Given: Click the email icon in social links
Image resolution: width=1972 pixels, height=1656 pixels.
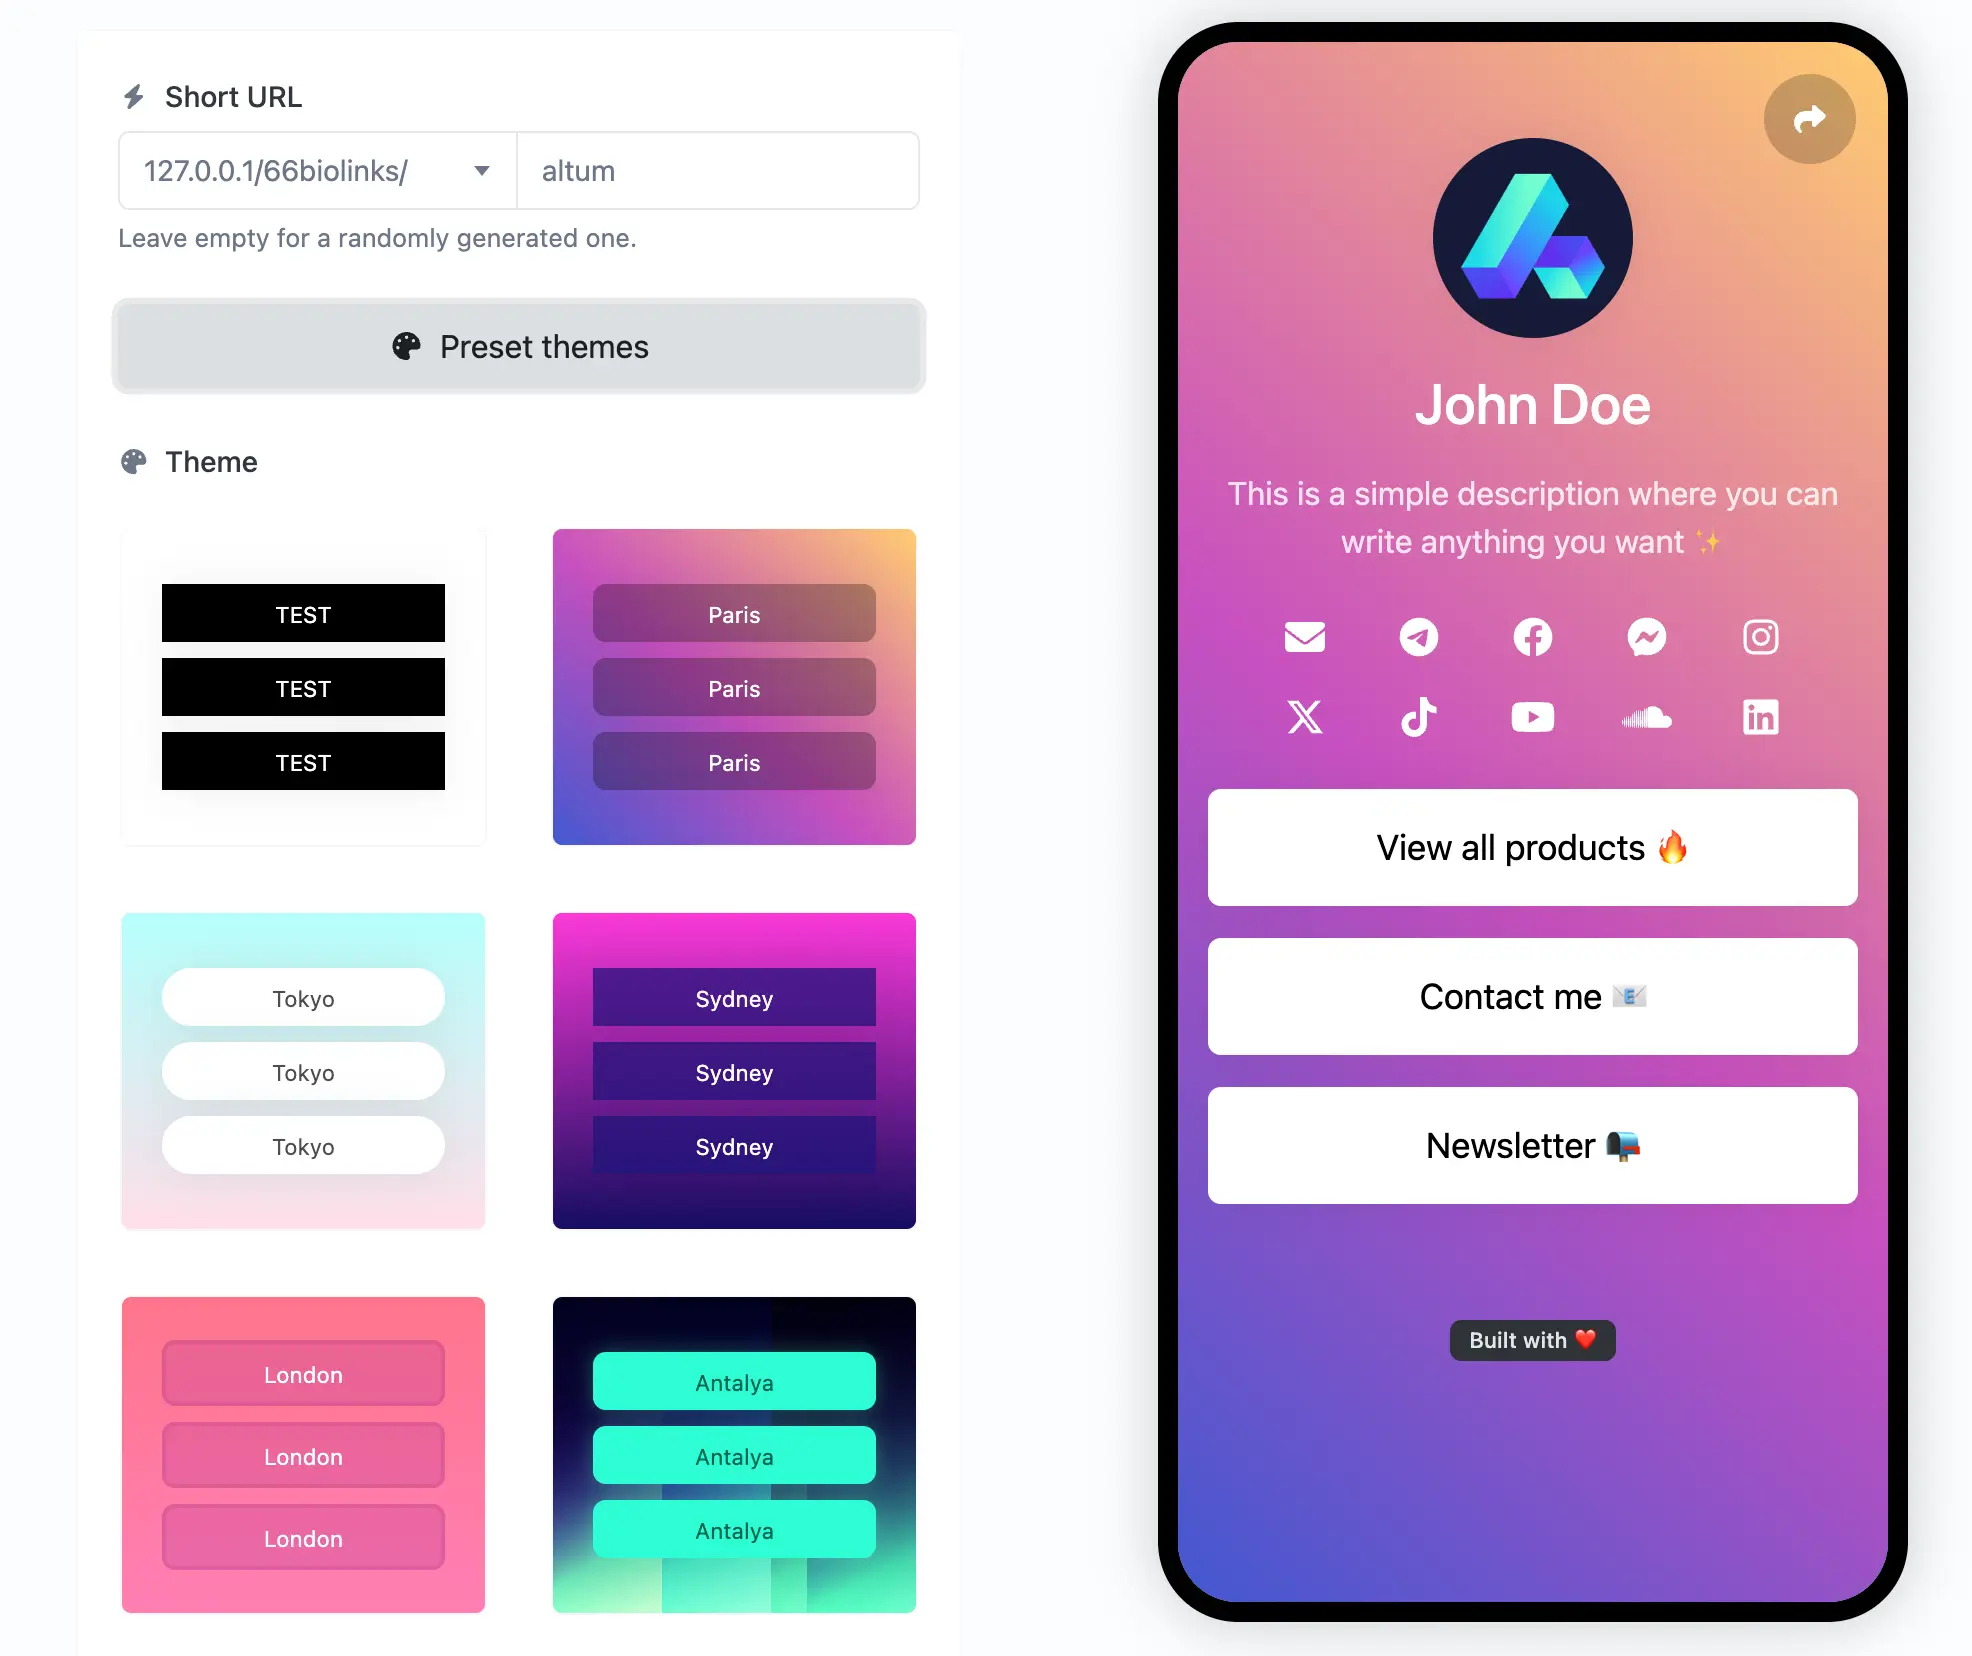Looking at the screenshot, I should [x=1303, y=636].
